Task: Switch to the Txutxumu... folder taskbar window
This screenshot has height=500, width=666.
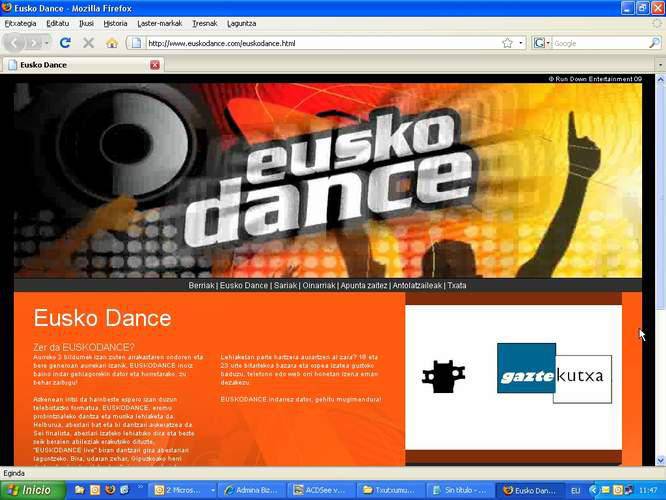Action: [392, 491]
